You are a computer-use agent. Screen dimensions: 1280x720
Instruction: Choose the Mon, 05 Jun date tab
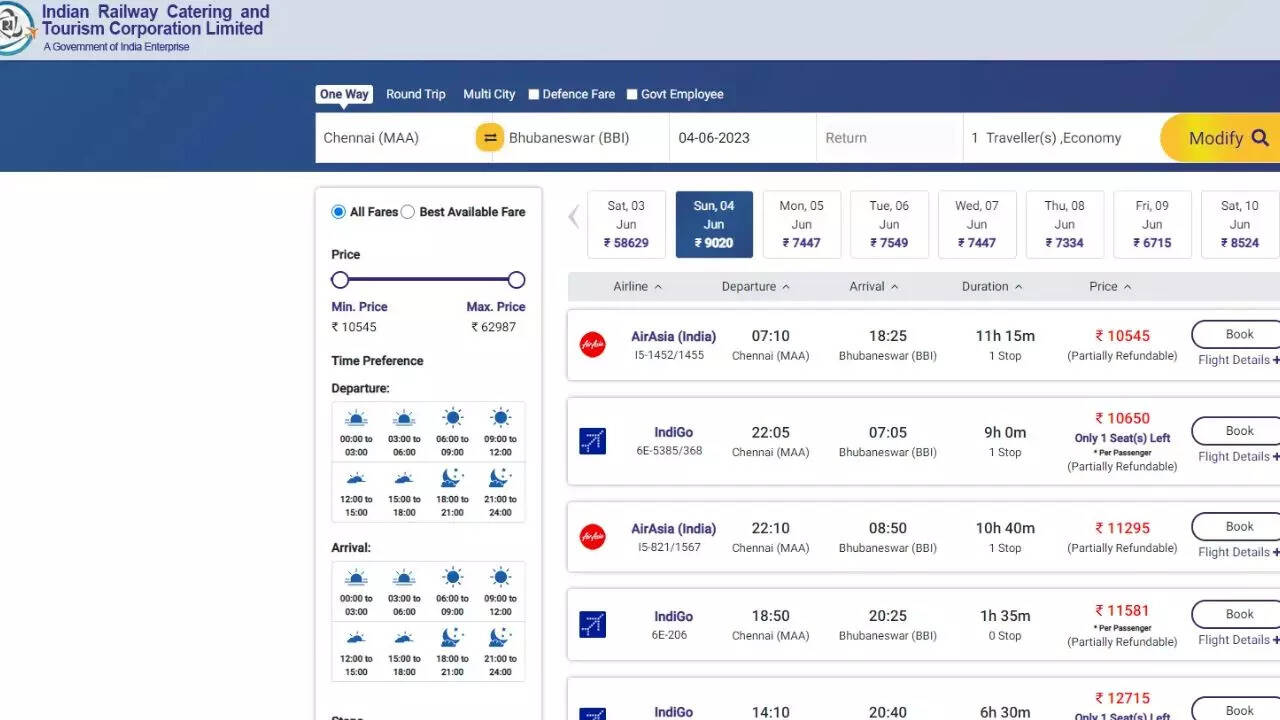pos(801,224)
